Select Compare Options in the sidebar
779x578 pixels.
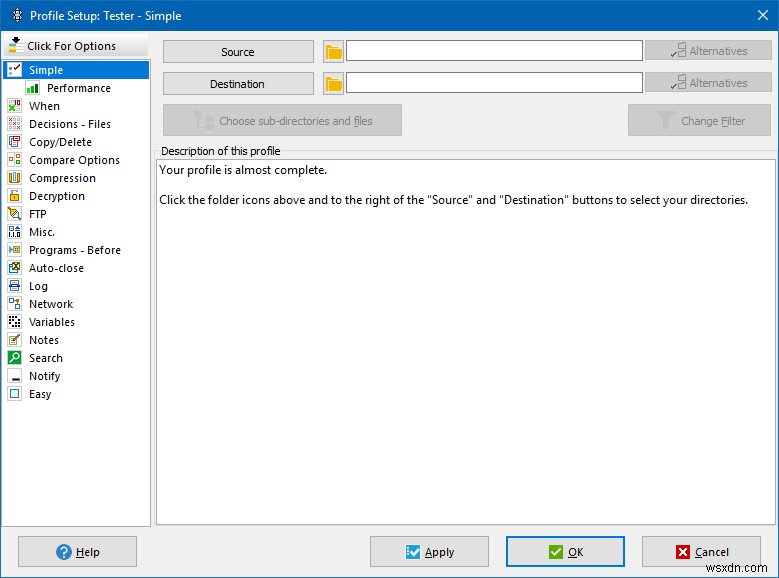click(74, 160)
